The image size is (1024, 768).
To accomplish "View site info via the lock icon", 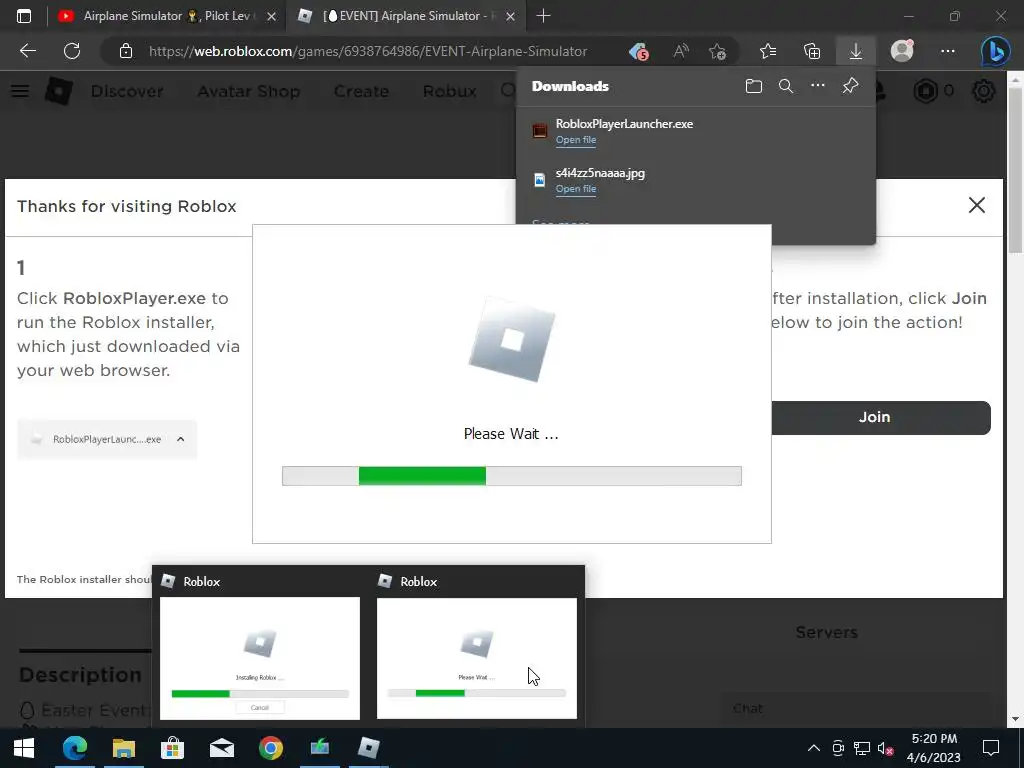I will 126,51.
